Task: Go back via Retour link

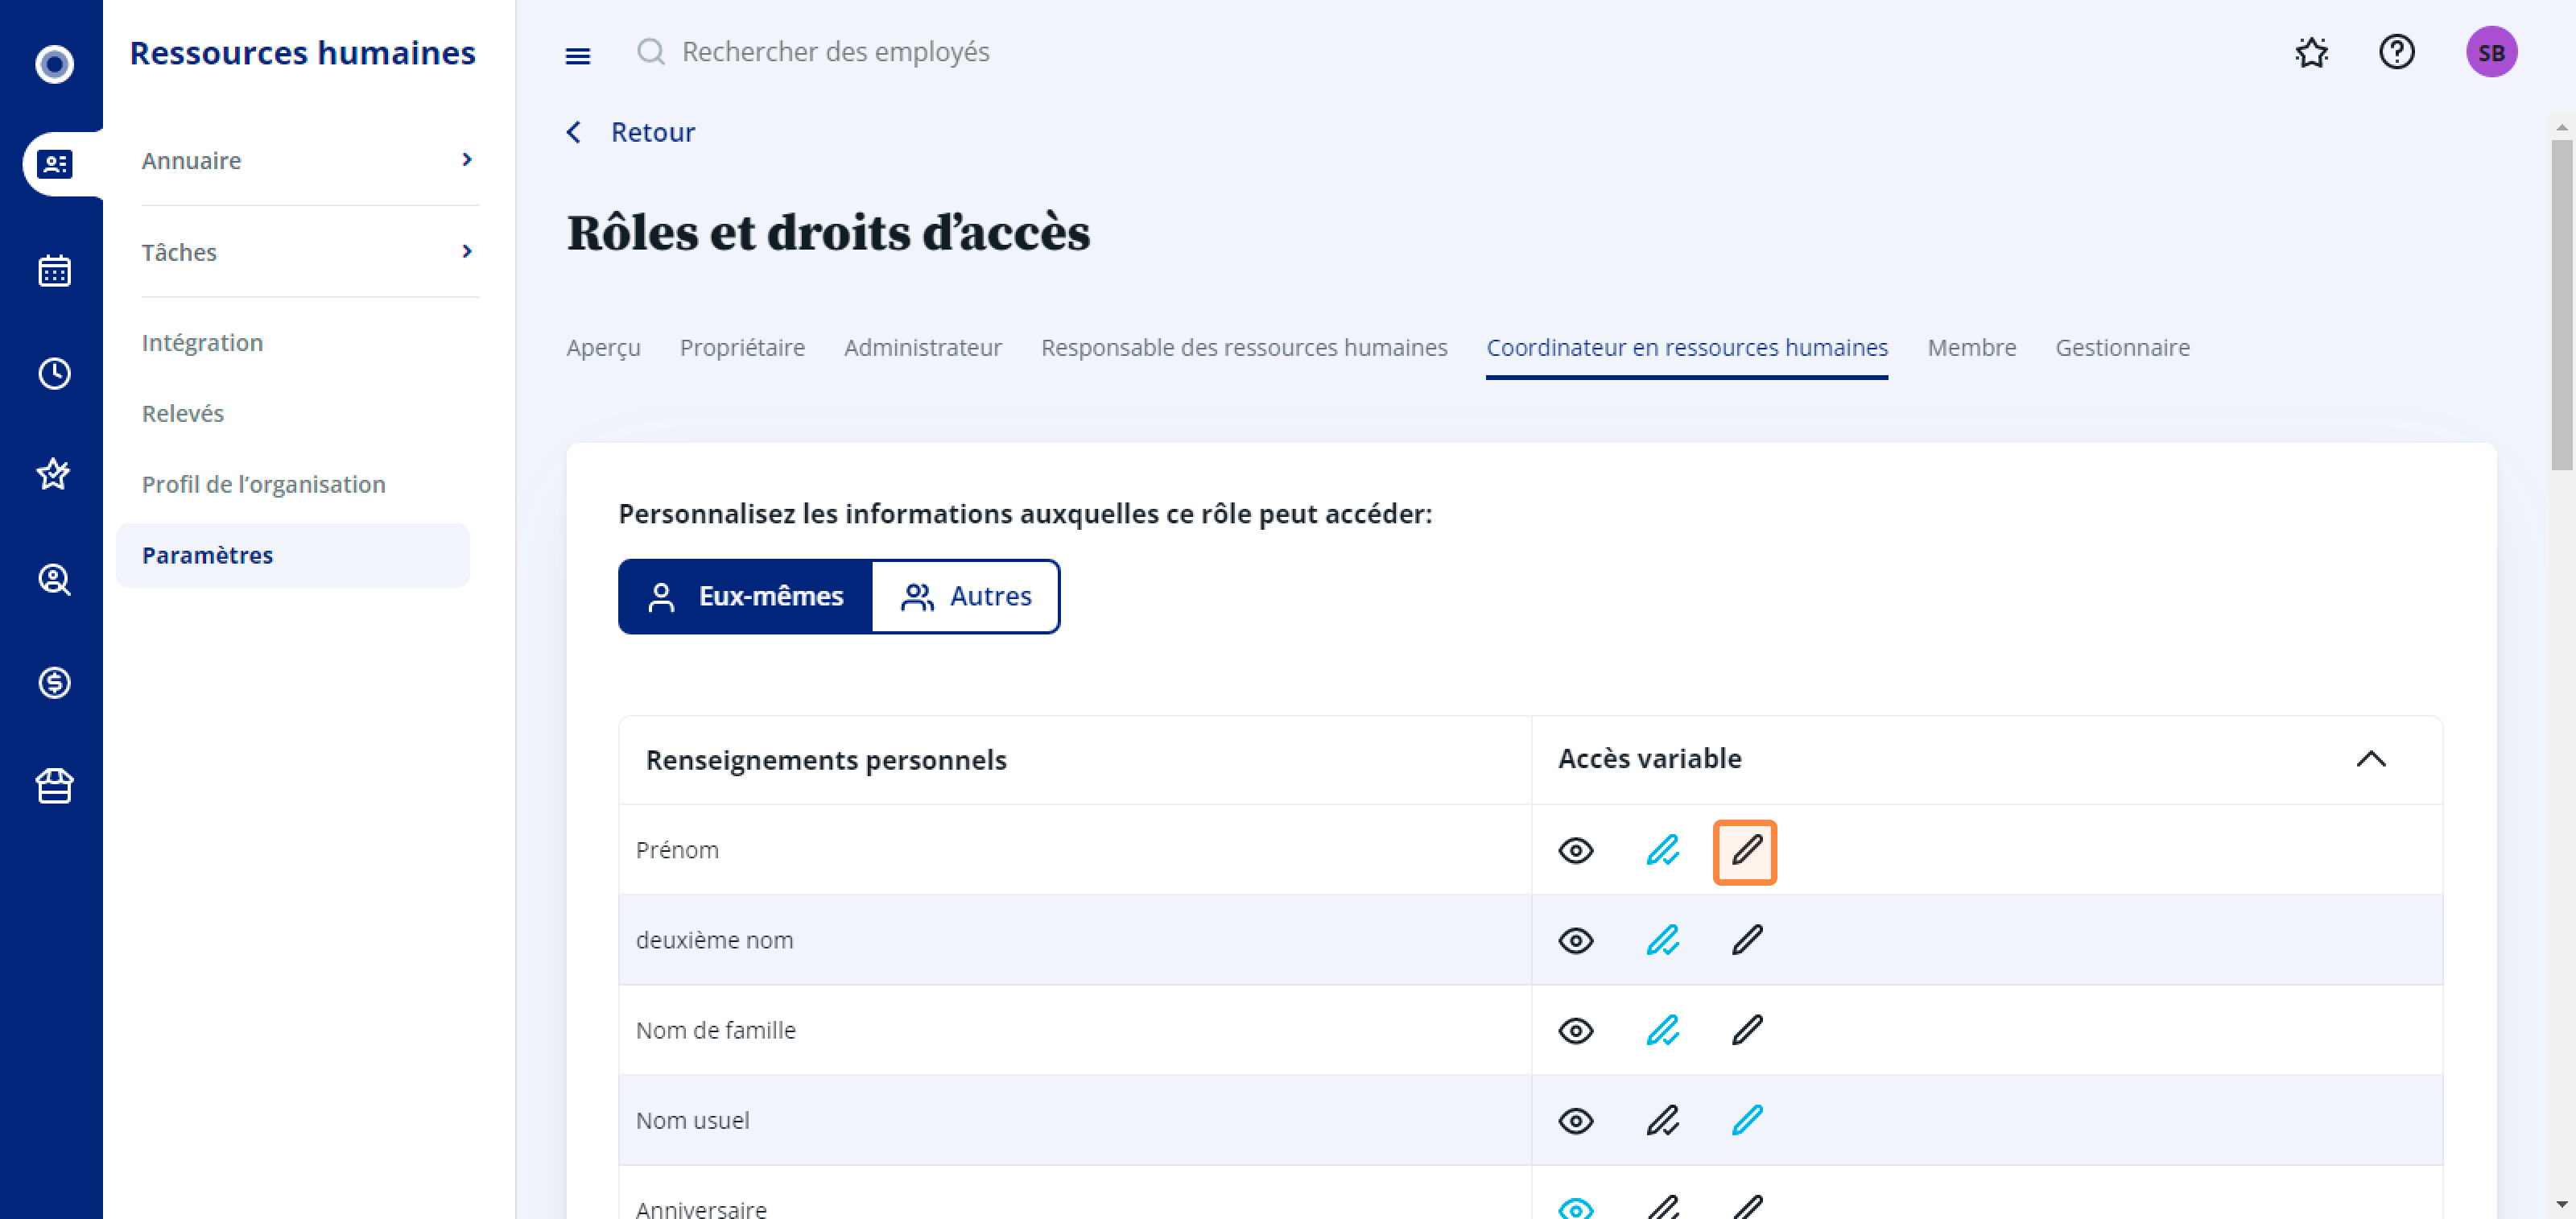Action: coord(652,132)
